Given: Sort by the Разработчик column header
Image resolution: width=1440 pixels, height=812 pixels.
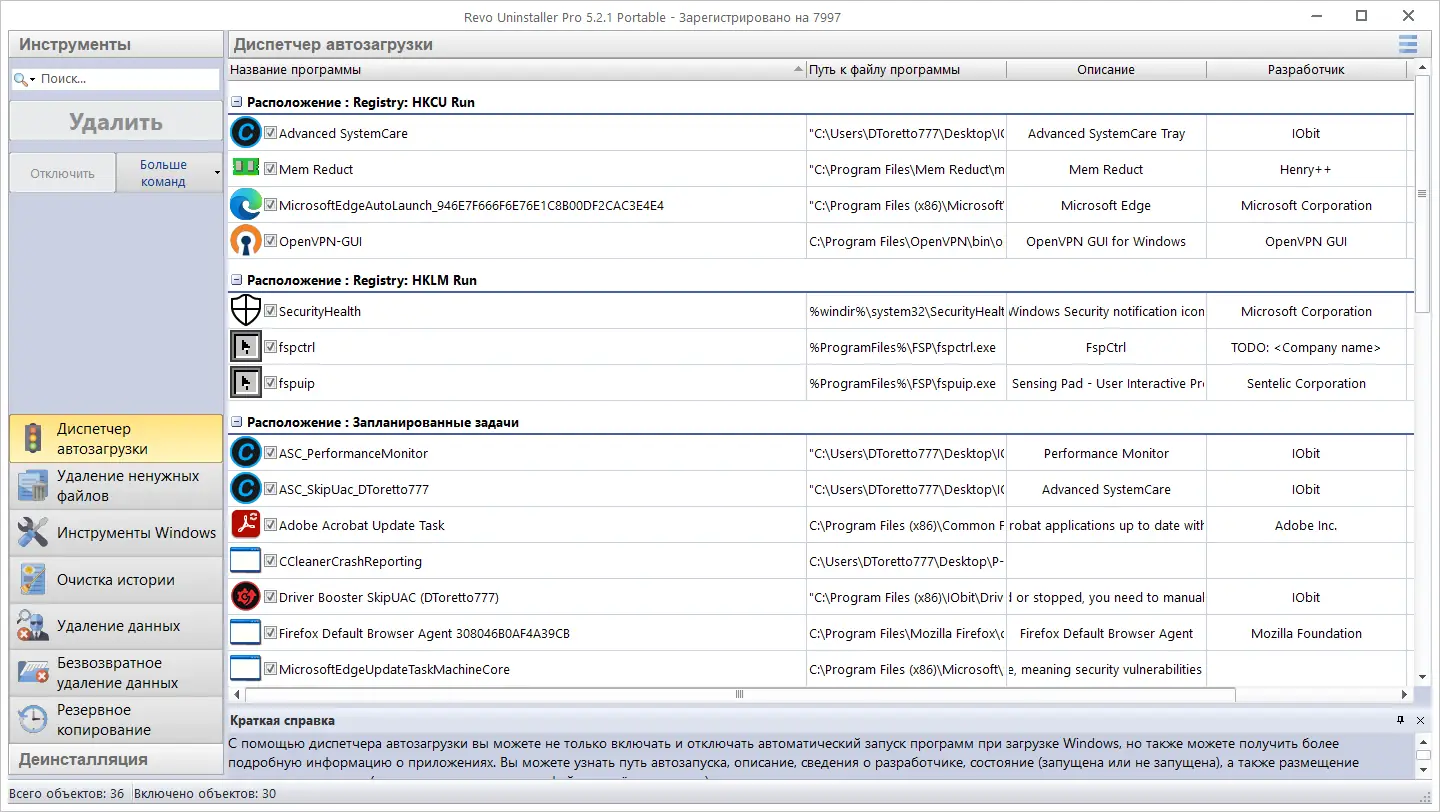Looking at the screenshot, I should point(1306,70).
